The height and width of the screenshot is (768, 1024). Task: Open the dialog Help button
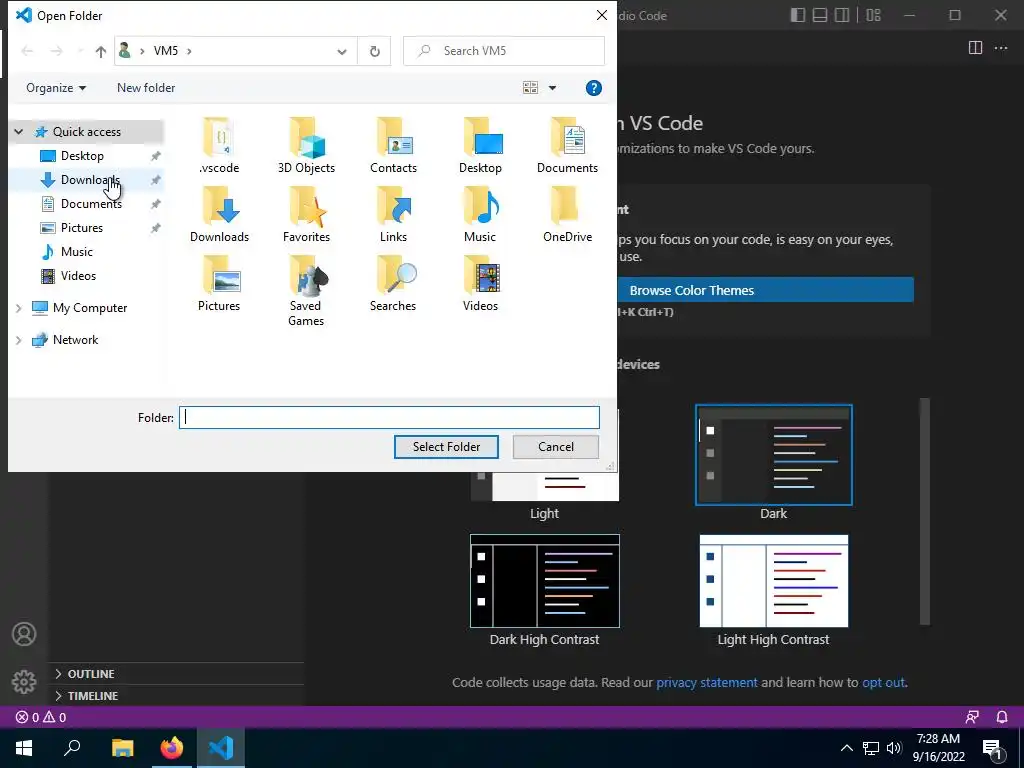tap(594, 88)
